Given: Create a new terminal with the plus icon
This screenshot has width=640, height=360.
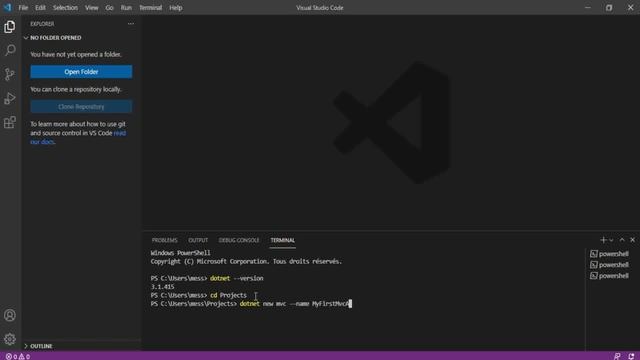Looking at the screenshot, I should pos(603,240).
